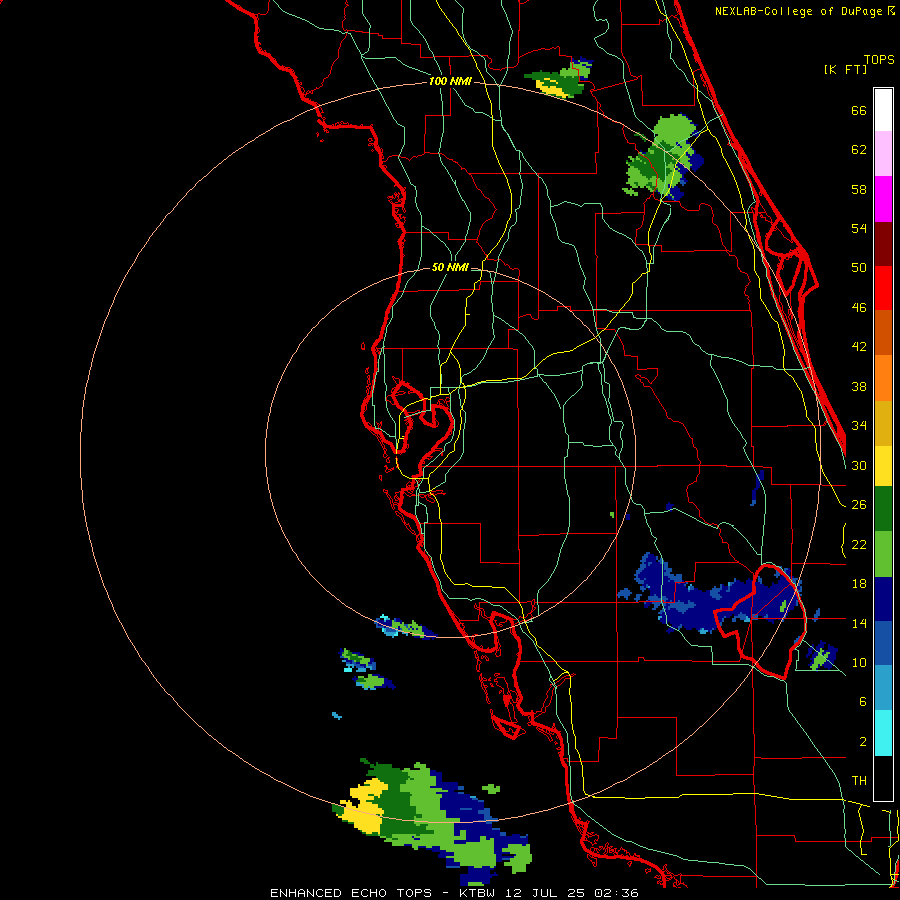Click the 62 value on the scale
The width and height of the screenshot is (900, 900).
pyautogui.click(x=859, y=150)
